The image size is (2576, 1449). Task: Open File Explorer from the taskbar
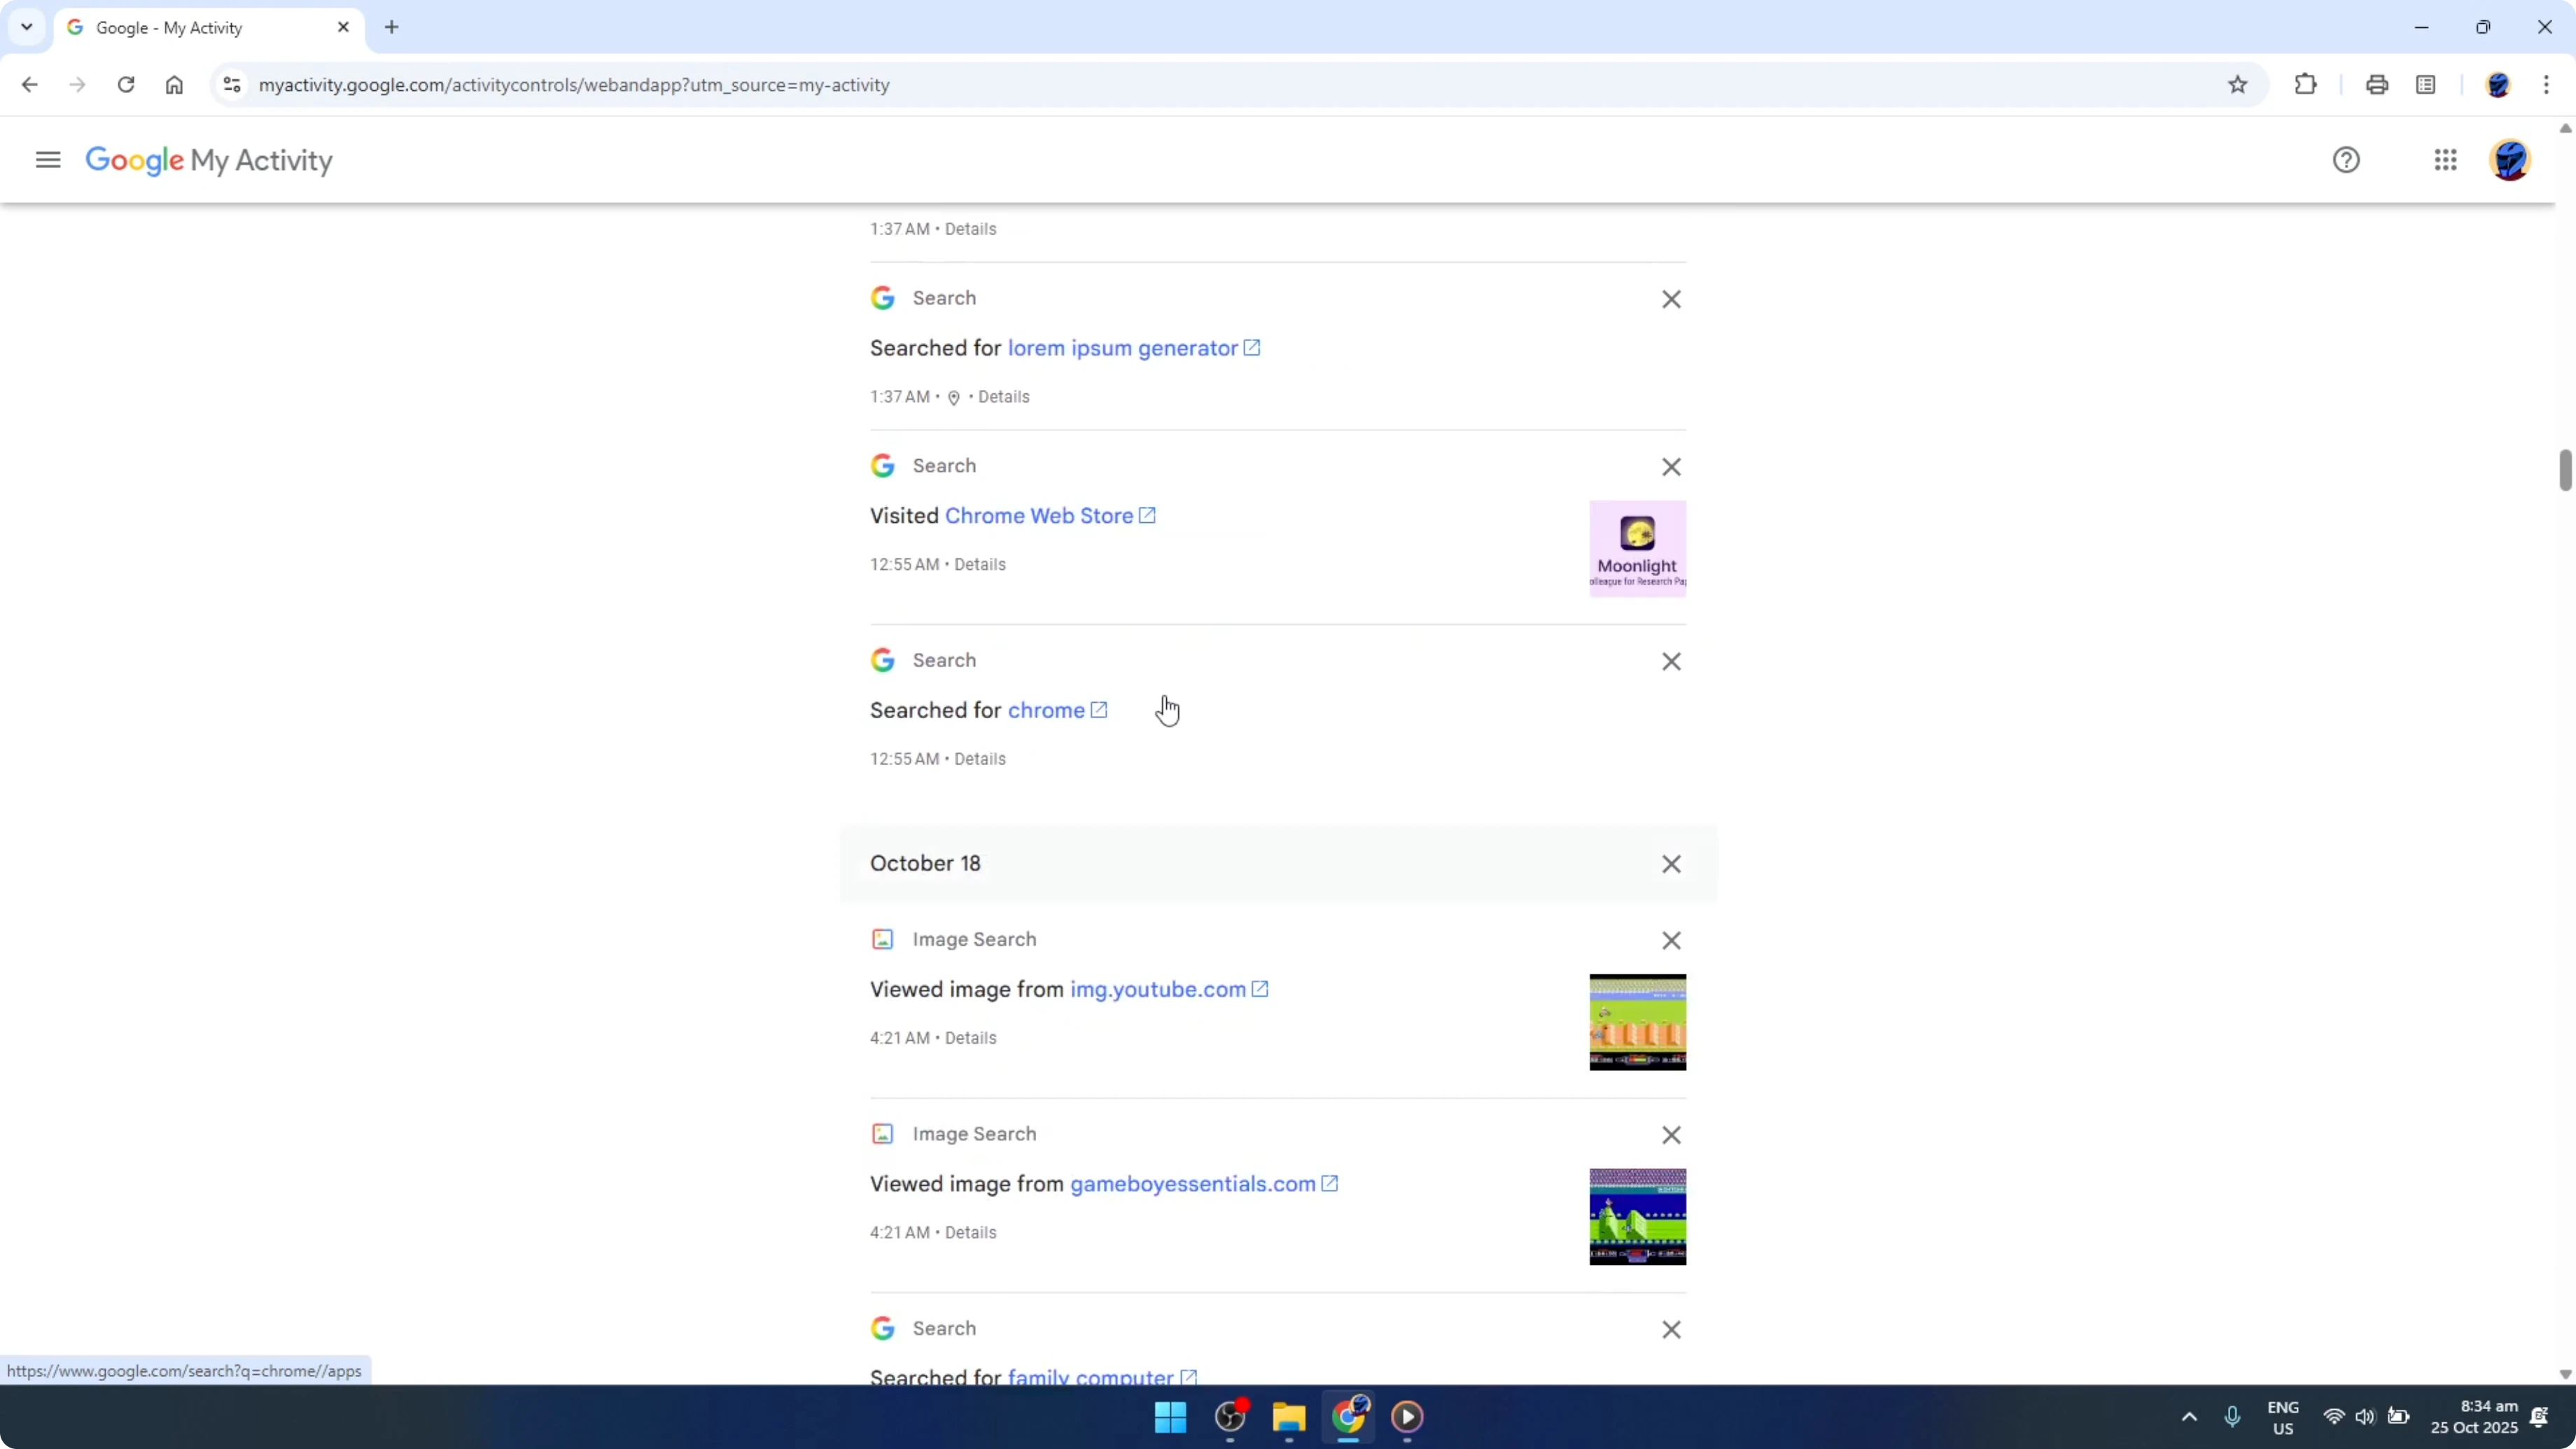(1289, 1417)
